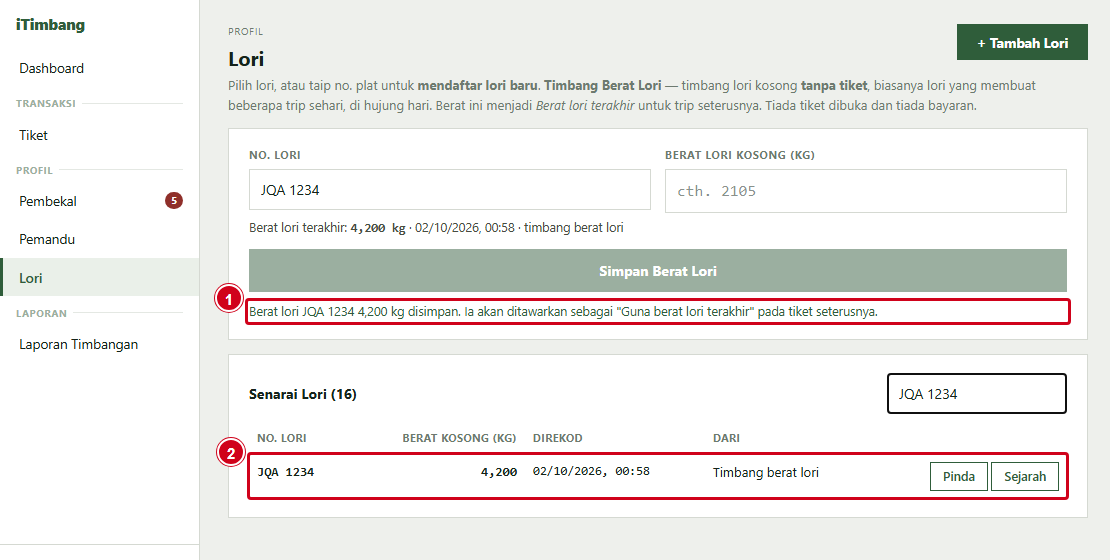Select Lori in the sidebar
Viewport: 1110px width, 560px height.
(x=100, y=278)
